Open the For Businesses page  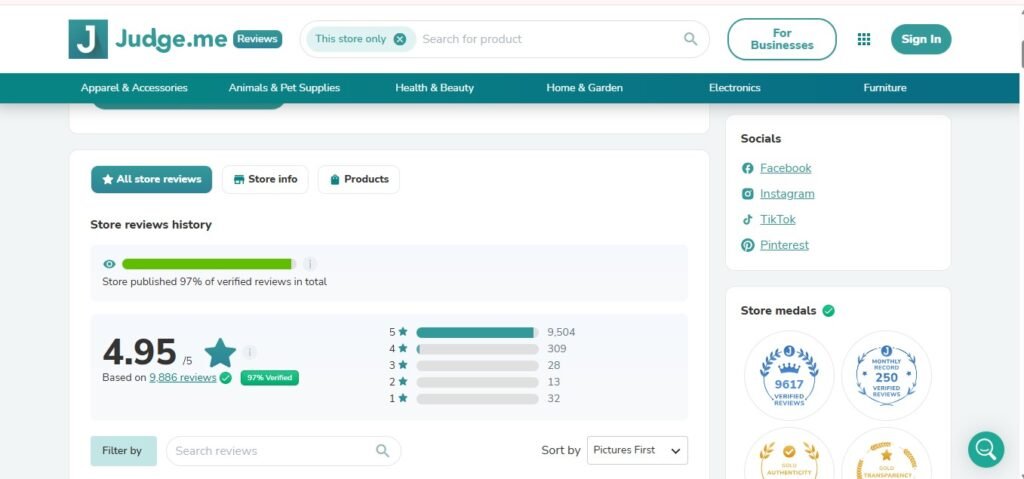click(x=782, y=39)
